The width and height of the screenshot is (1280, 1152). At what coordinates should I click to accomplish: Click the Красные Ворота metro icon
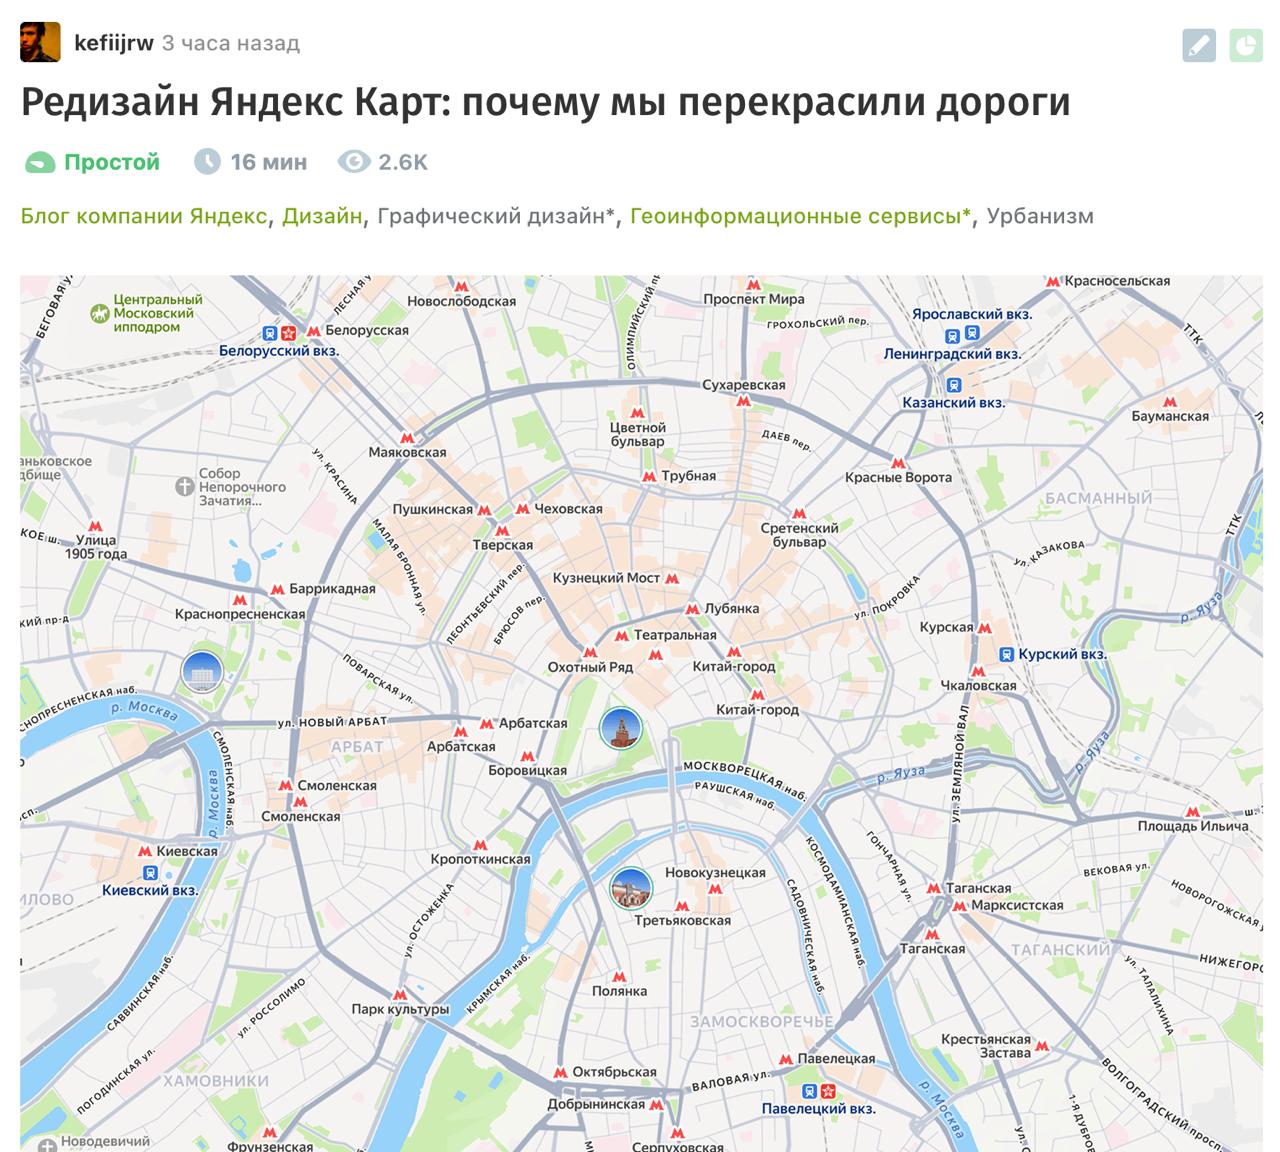[x=897, y=462]
